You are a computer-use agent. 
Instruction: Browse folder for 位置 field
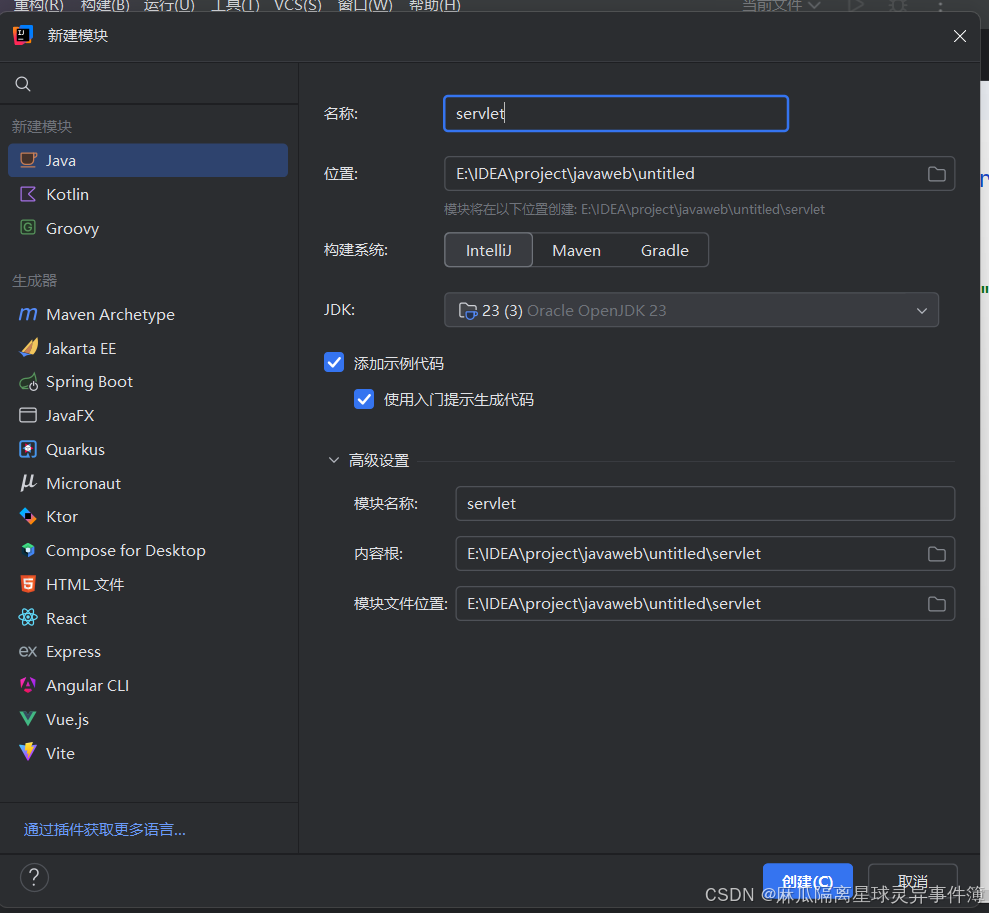point(937,174)
